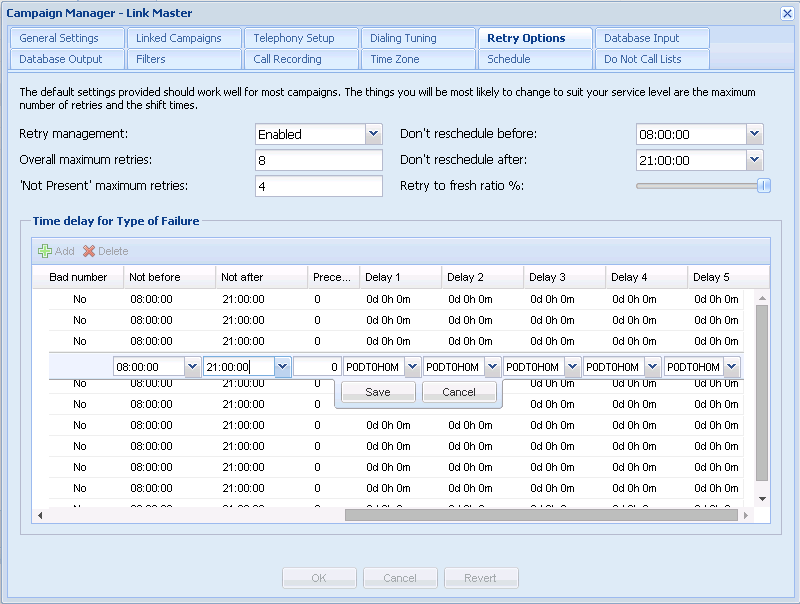
Task: Select the Telephony Setup tab
Action: click(x=301, y=38)
